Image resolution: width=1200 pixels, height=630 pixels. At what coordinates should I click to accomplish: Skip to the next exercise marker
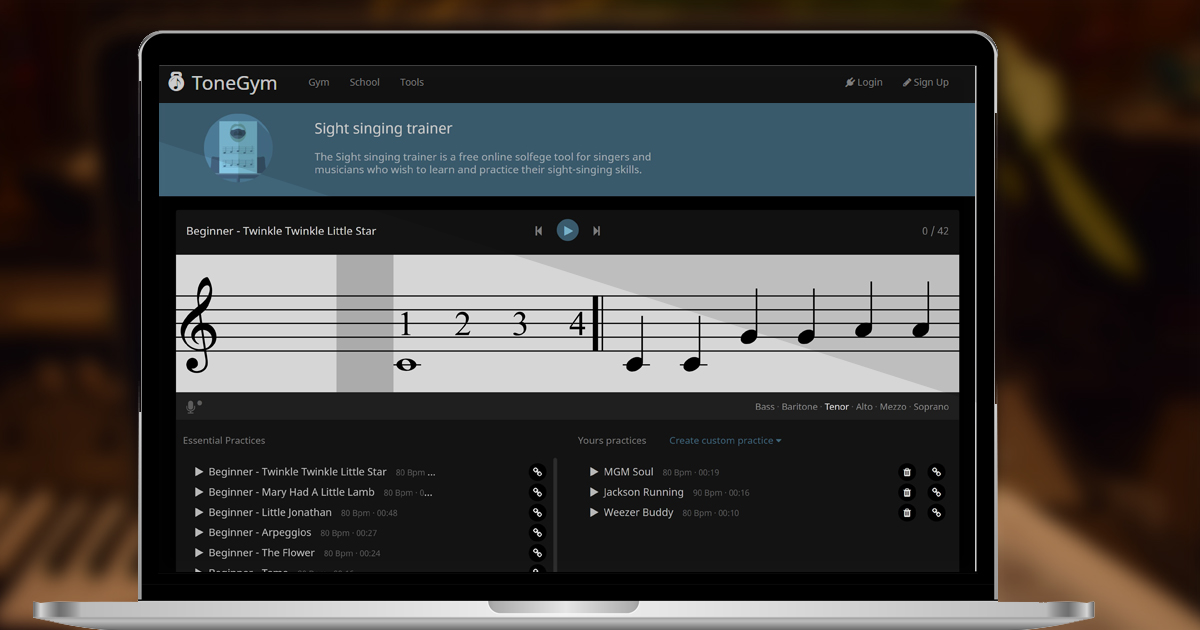coord(597,230)
